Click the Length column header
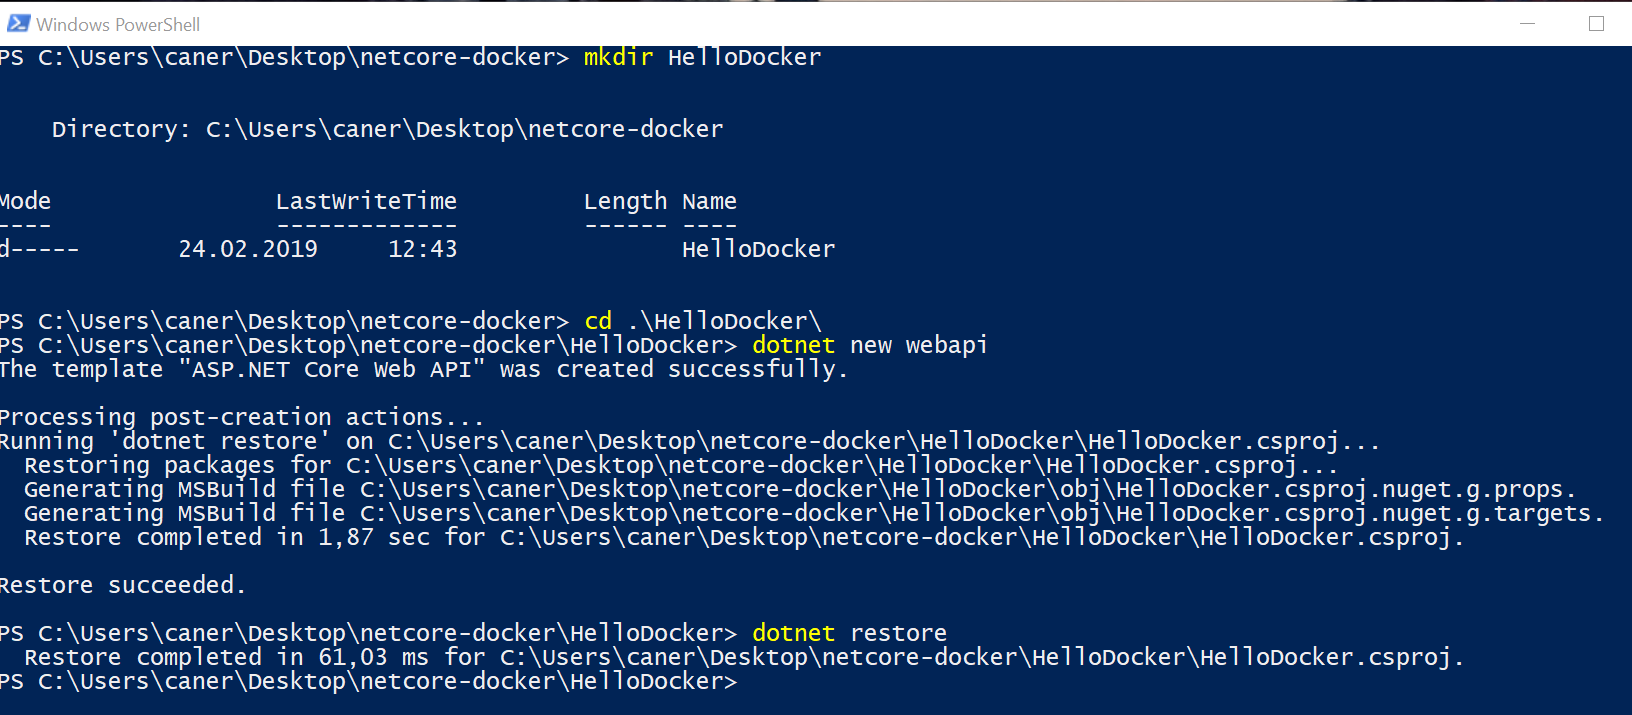The image size is (1632, 715). [625, 201]
